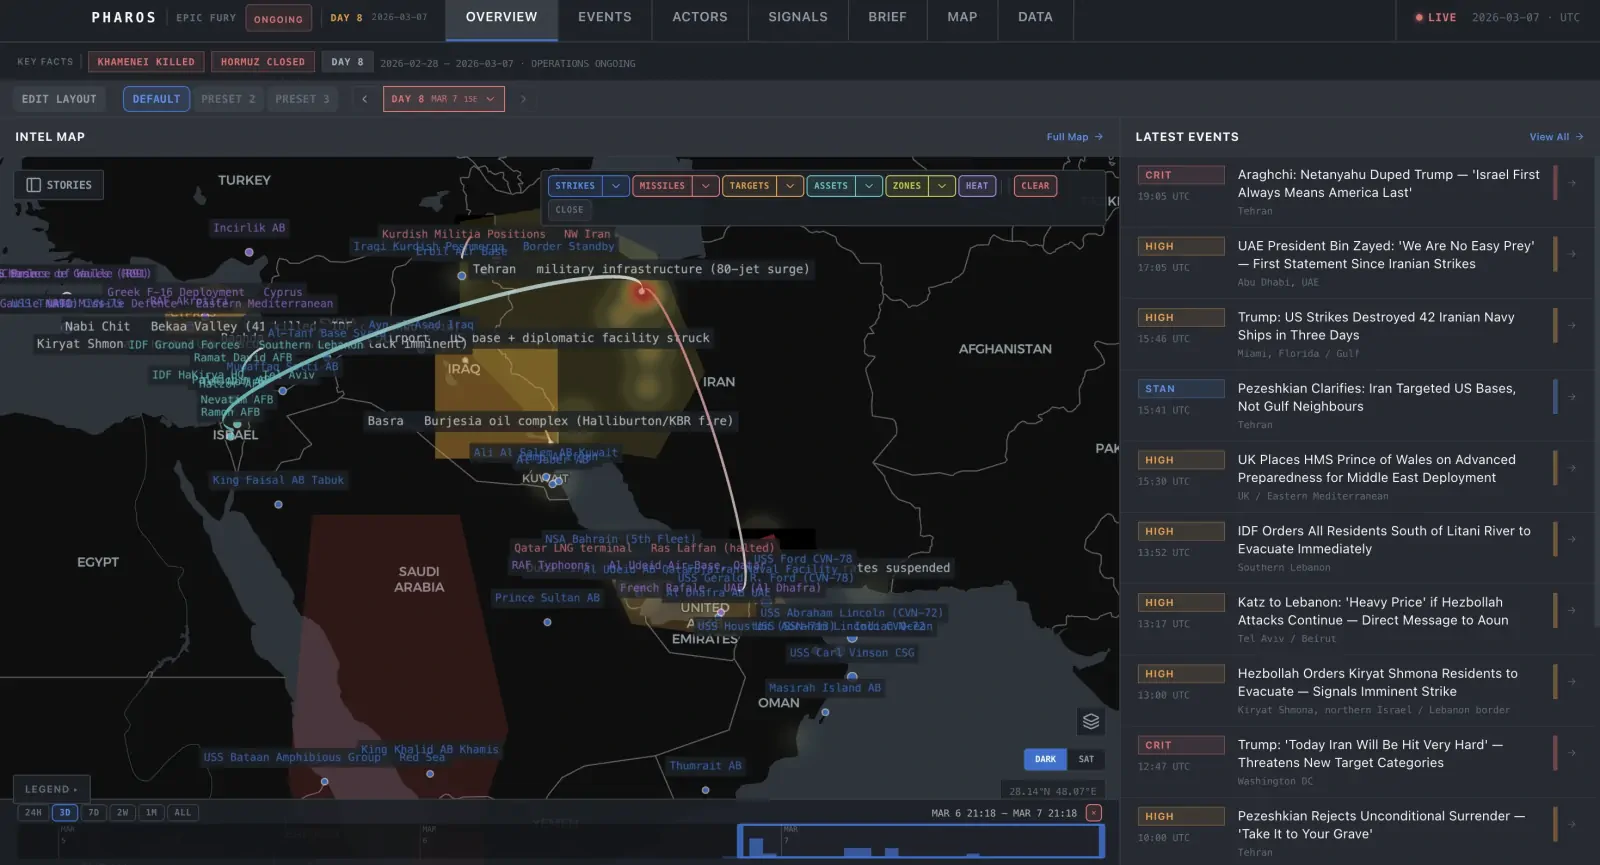Toggle the HEAT map layer
This screenshot has height=865, width=1600.
pyautogui.click(x=977, y=186)
